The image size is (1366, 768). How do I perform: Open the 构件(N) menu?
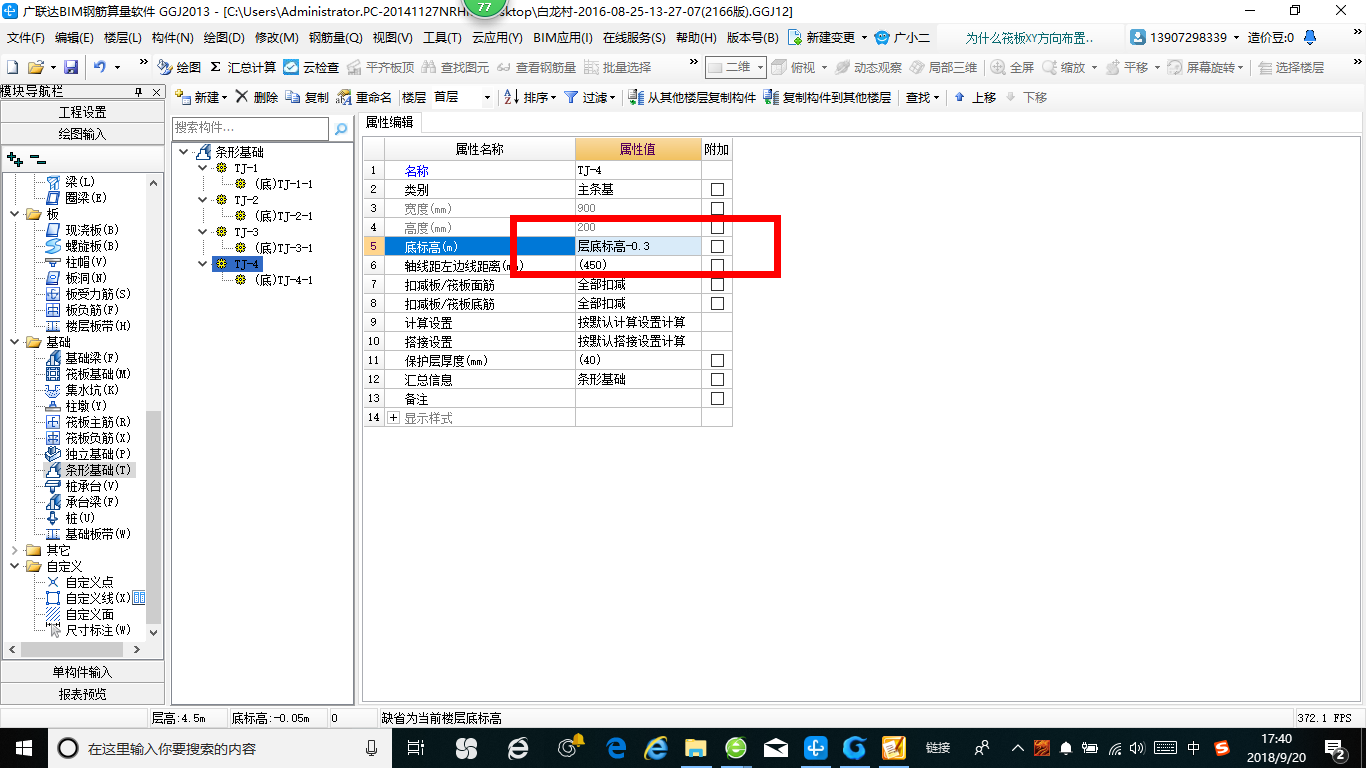pyautogui.click(x=173, y=38)
